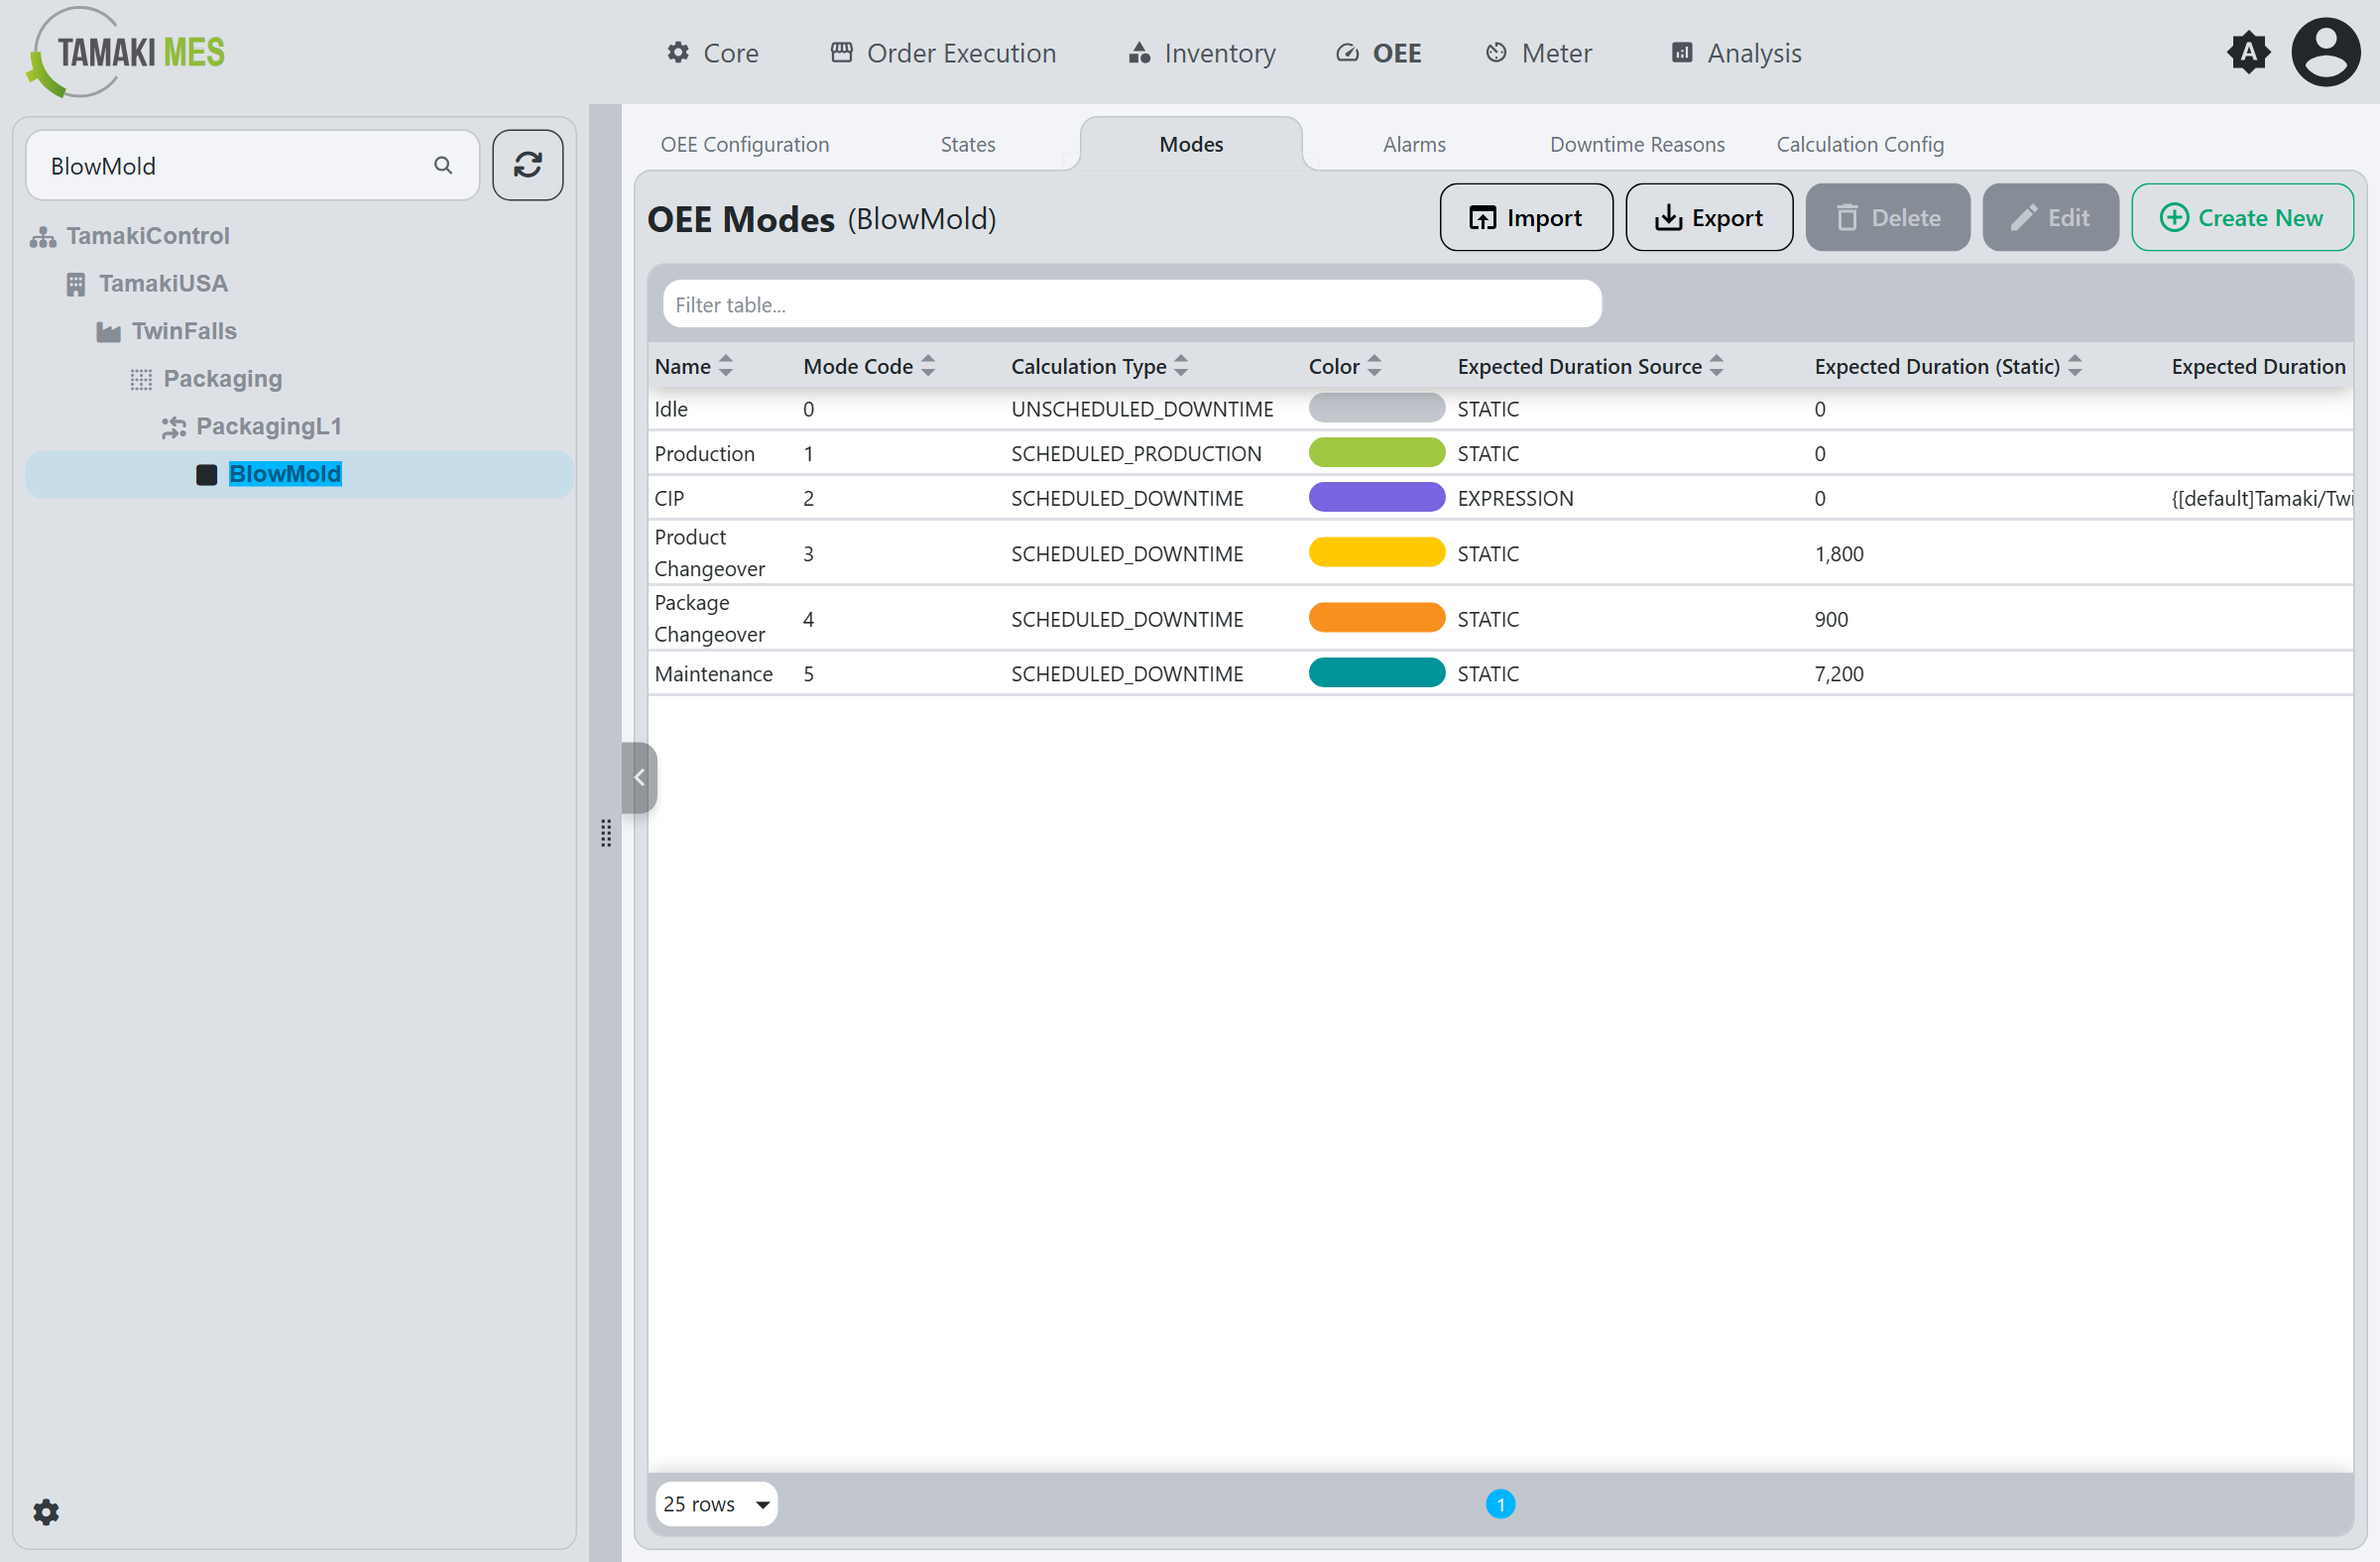The width and height of the screenshot is (2380, 1562).
Task: Click the CIP purple color swatch
Action: tap(1376, 497)
